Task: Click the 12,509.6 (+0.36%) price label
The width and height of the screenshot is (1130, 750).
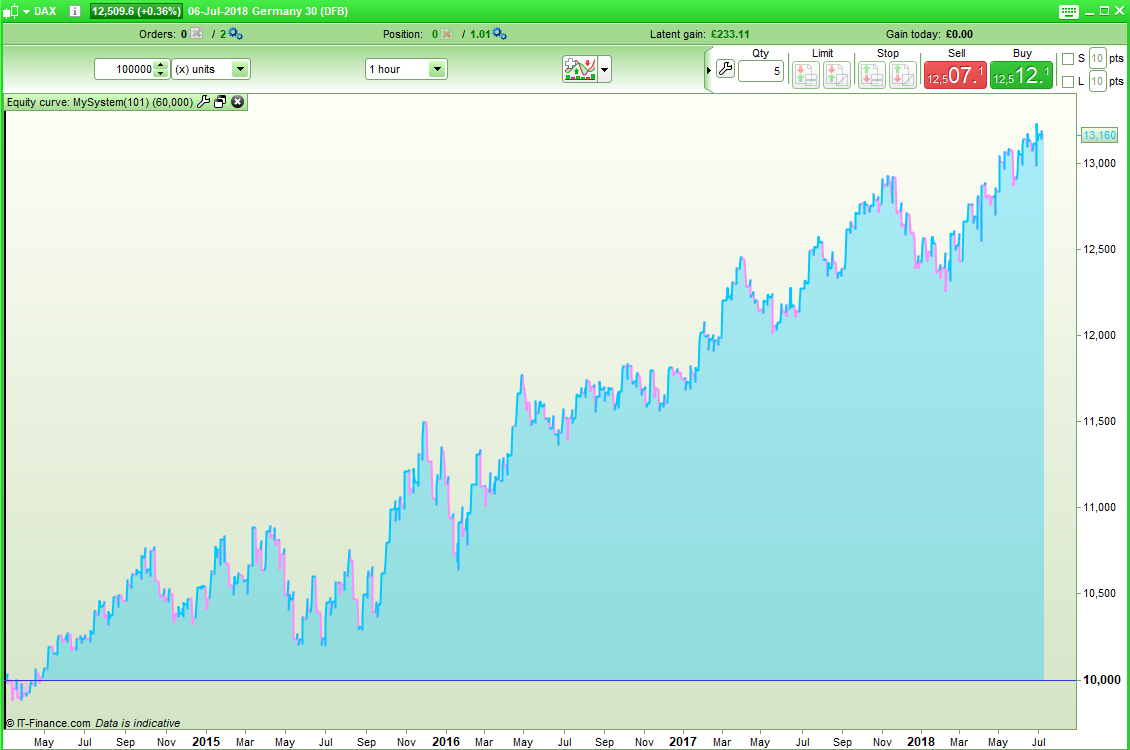Action: pyautogui.click(x=136, y=12)
